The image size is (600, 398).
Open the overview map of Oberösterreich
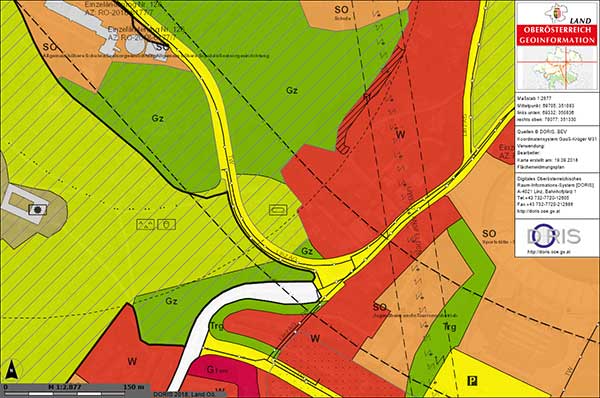pyautogui.click(x=557, y=69)
